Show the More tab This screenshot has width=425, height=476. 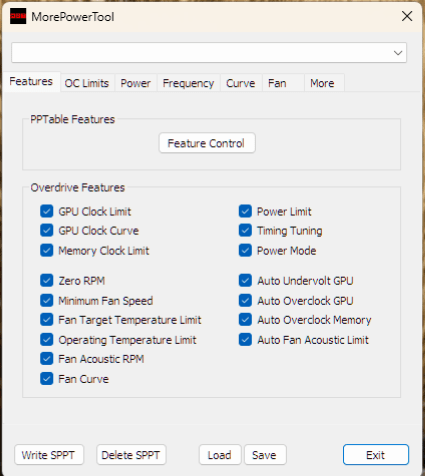click(x=322, y=83)
